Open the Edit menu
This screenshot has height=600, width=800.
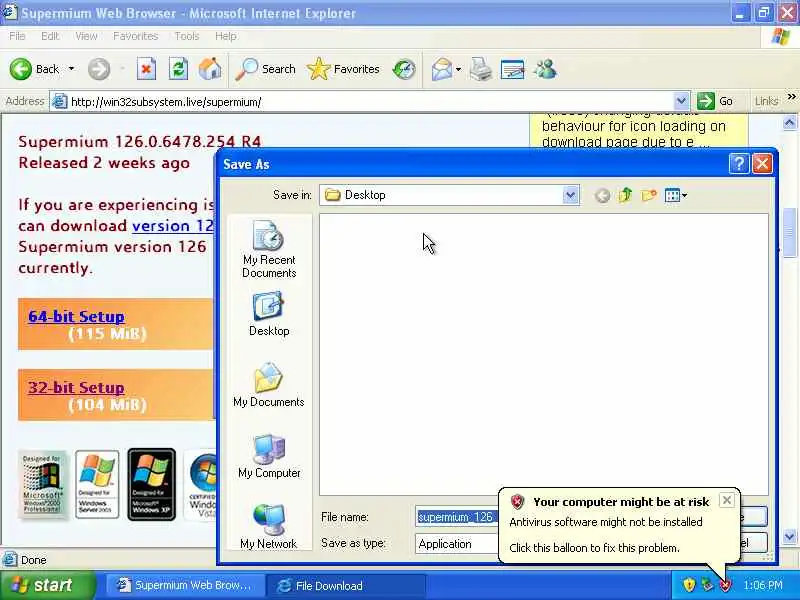[x=50, y=36]
